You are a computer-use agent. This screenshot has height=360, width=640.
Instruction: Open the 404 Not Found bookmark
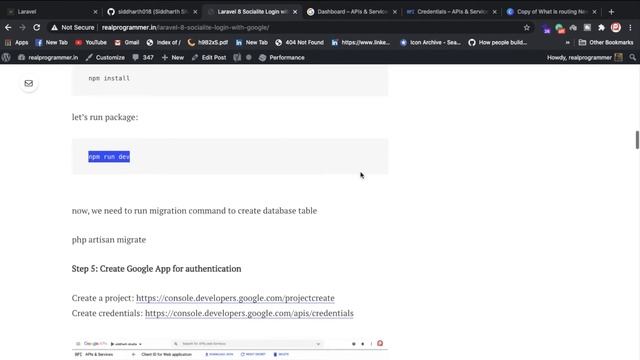[x=299, y=42]
